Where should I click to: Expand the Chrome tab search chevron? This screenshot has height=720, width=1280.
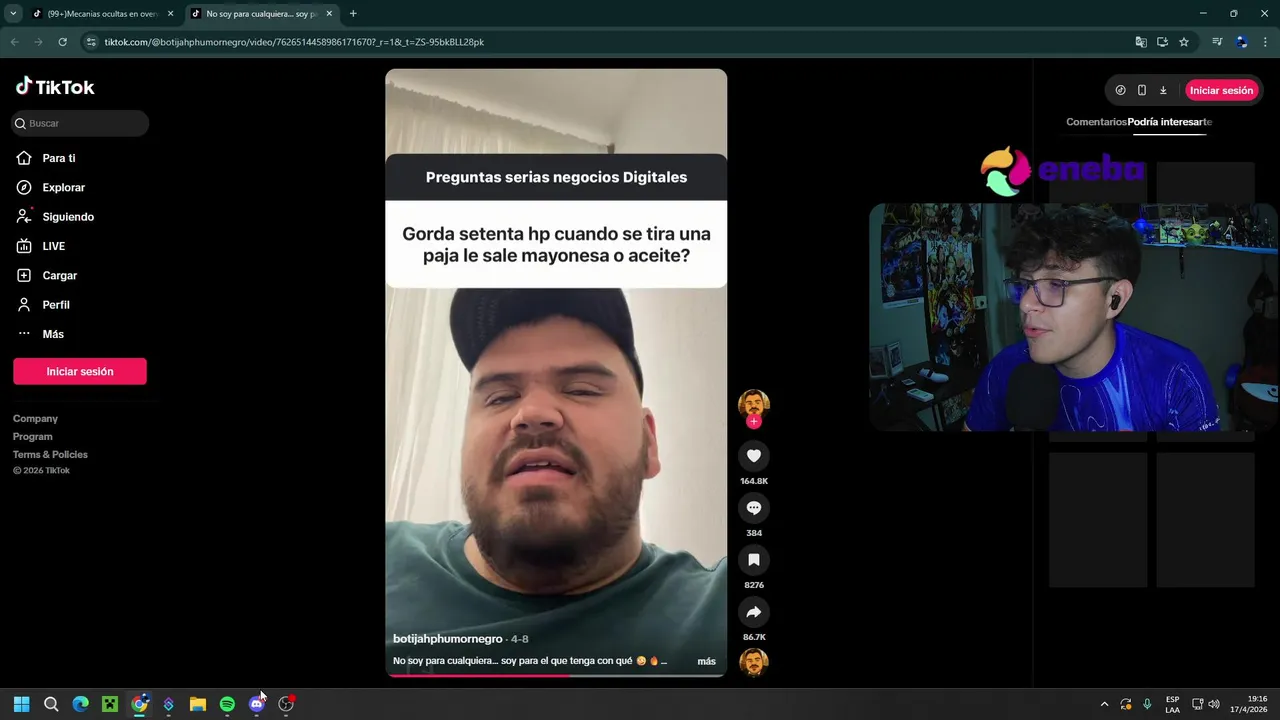pos(13,14)
